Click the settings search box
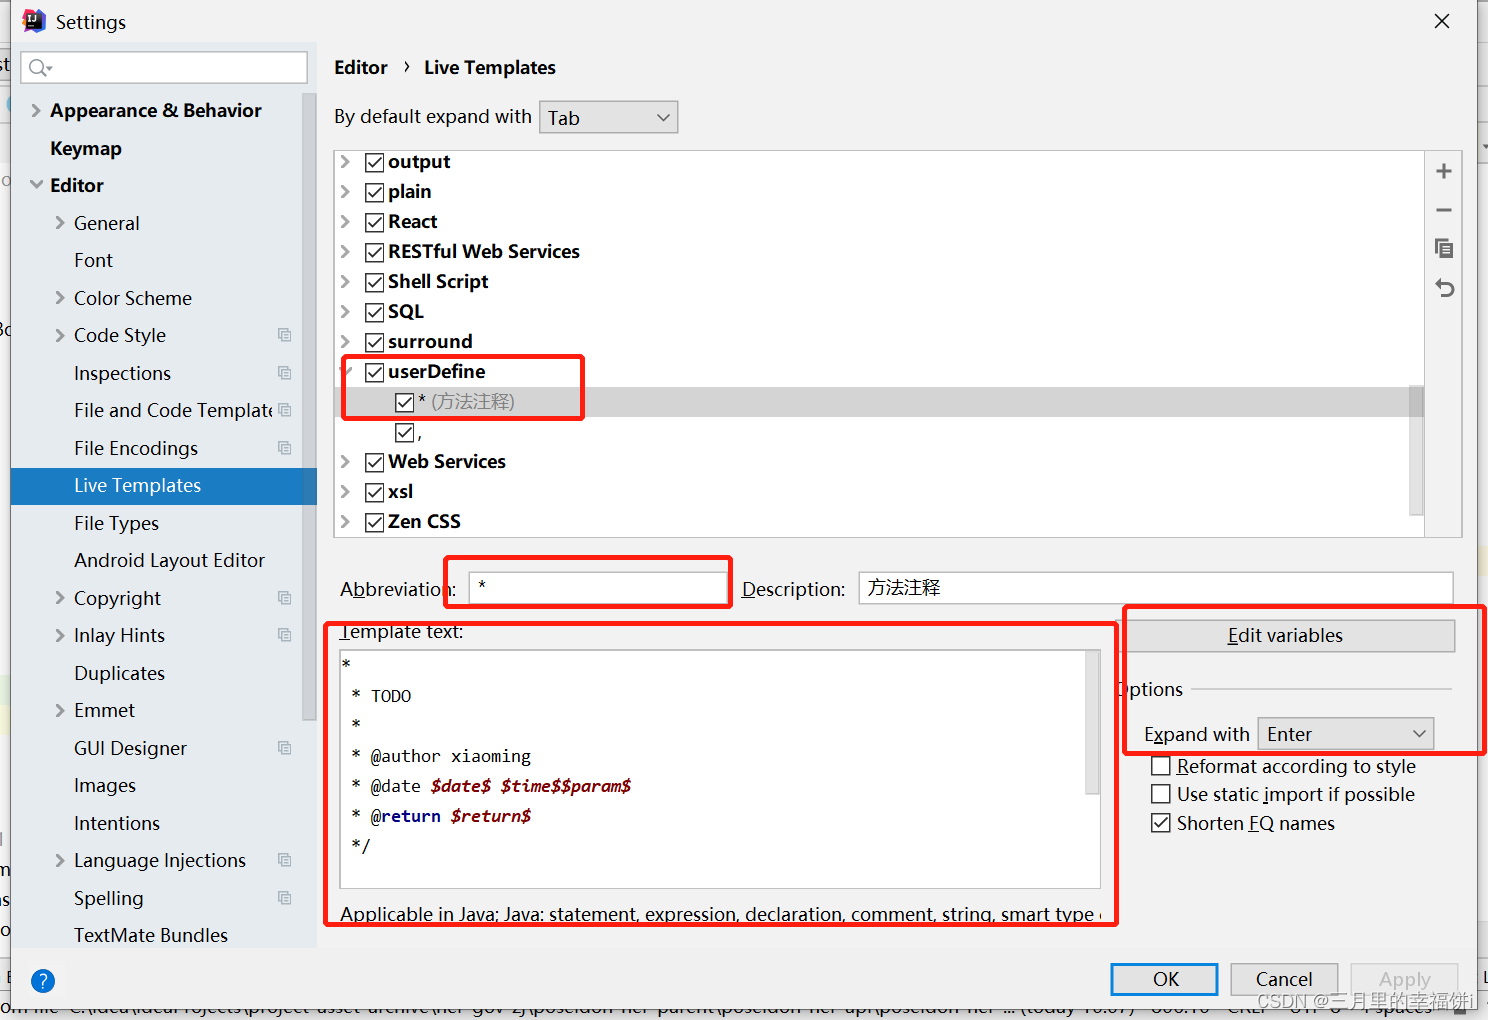The width and height of the screenshot is (1488, 1020). [164, 67]
